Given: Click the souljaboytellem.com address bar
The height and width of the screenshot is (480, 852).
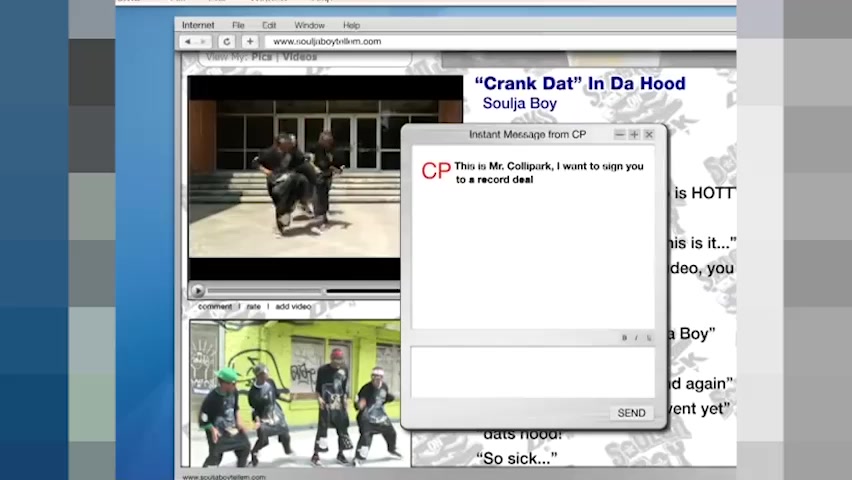Looking at the screenshot, I should pos(500,41).
